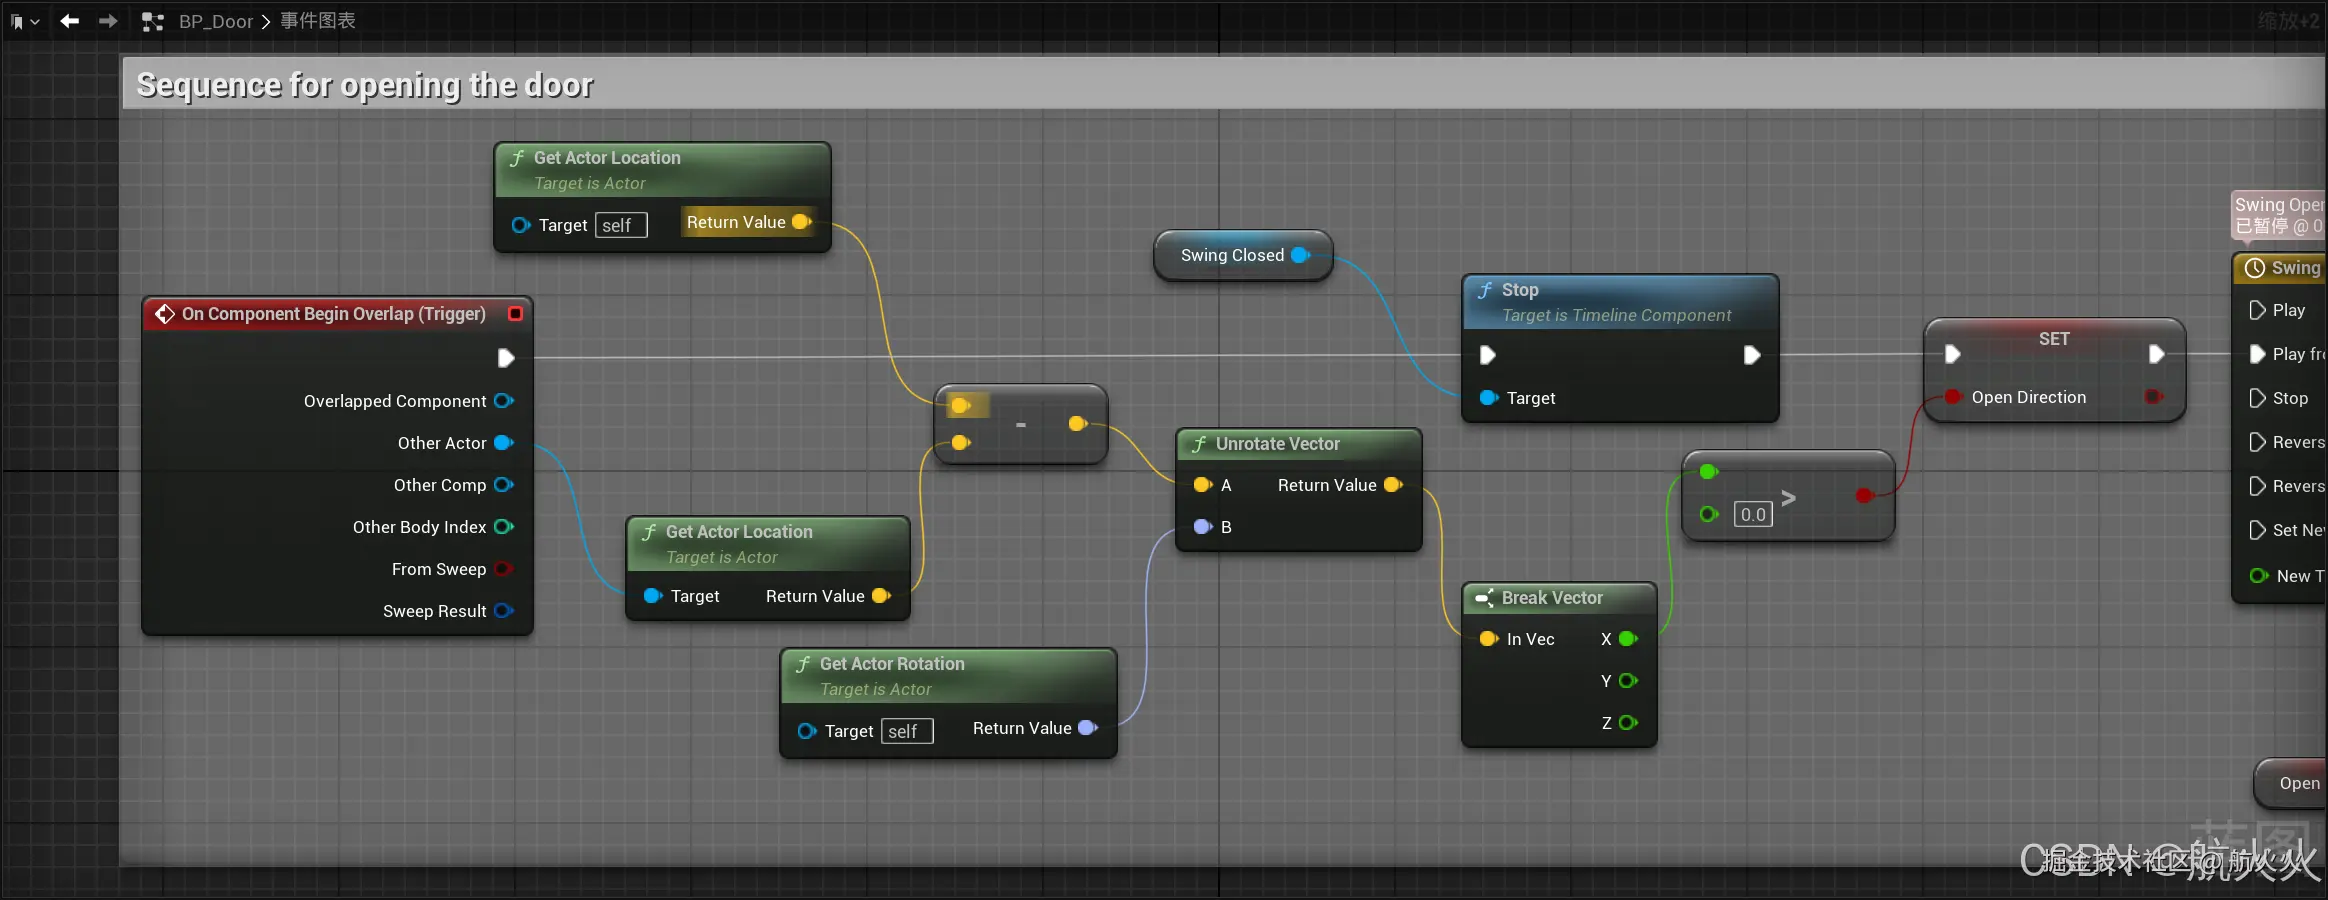Click the Other Actor output pin
2328x900 pixels.
(504, 443)
